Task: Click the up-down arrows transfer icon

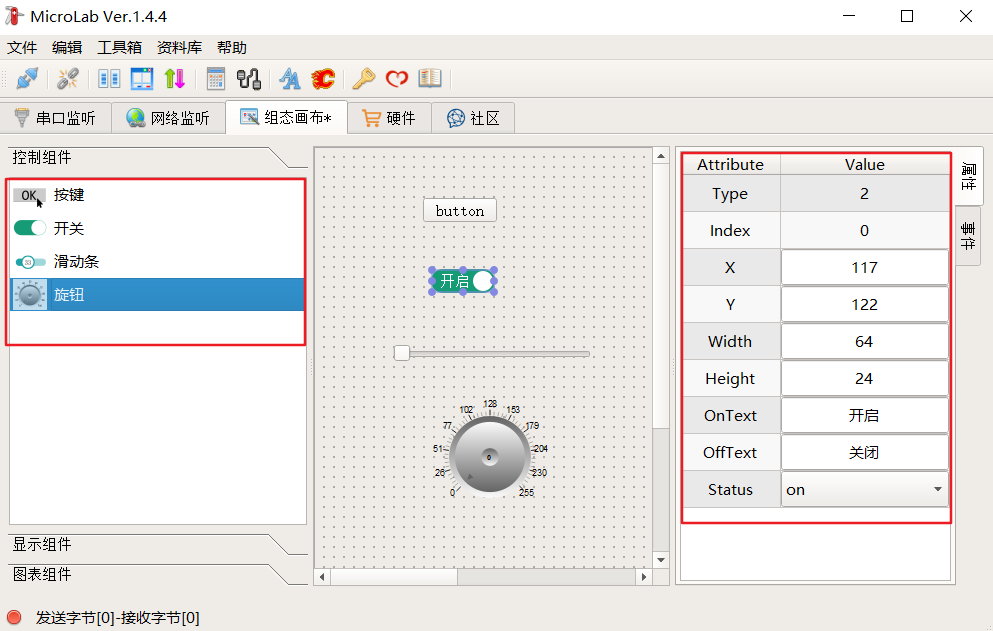Action: [173, 78]
